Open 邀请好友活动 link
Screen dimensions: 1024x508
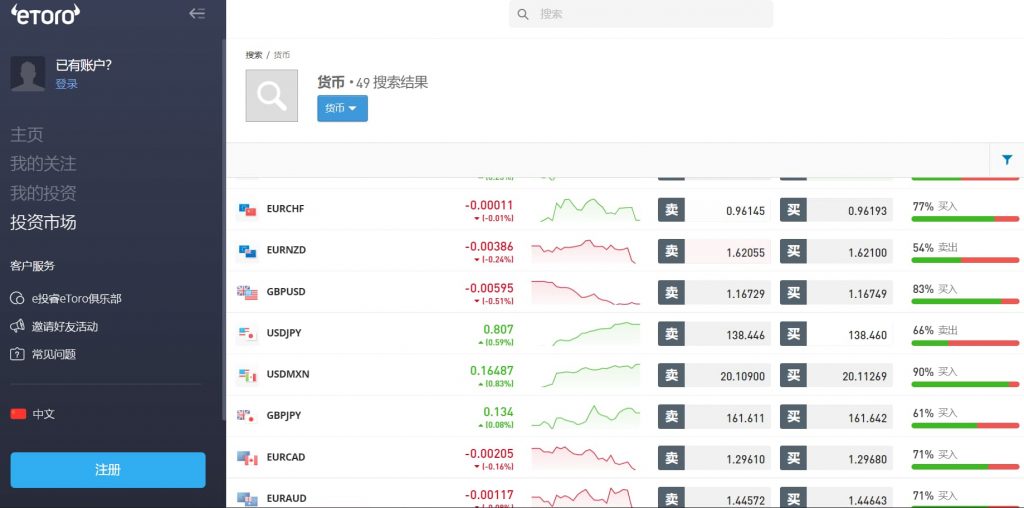65,326
